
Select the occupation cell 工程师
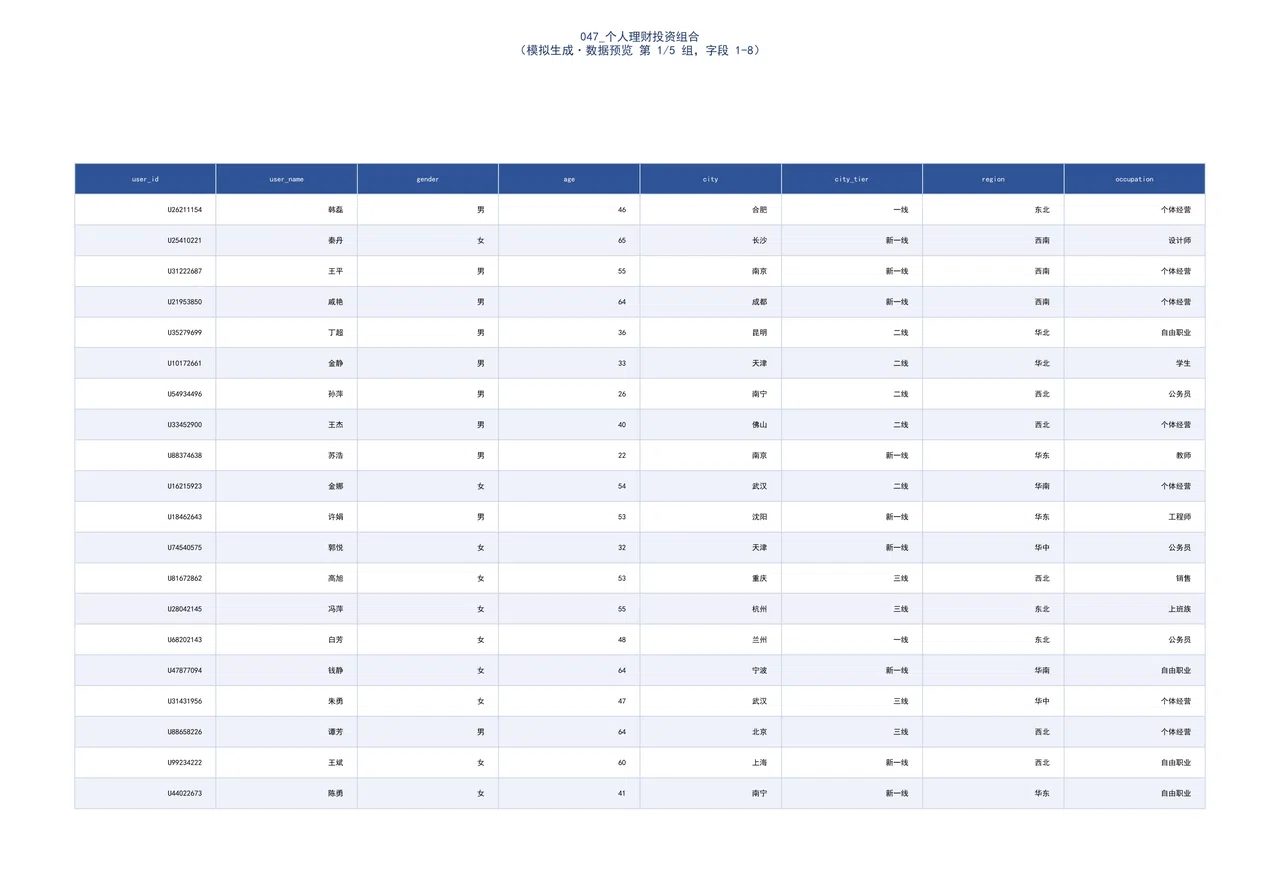1135,517
